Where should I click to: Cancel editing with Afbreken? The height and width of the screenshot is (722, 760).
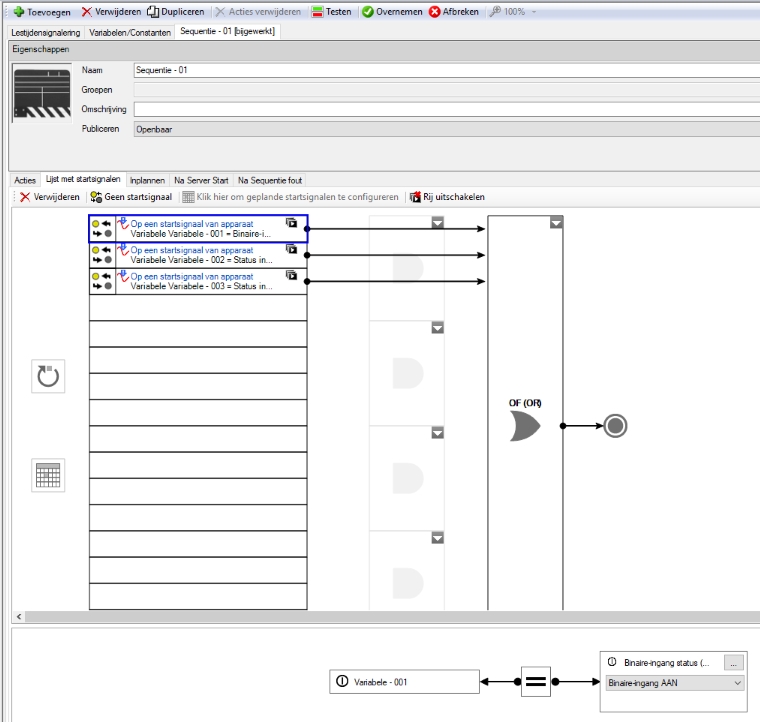coord(455,11)
